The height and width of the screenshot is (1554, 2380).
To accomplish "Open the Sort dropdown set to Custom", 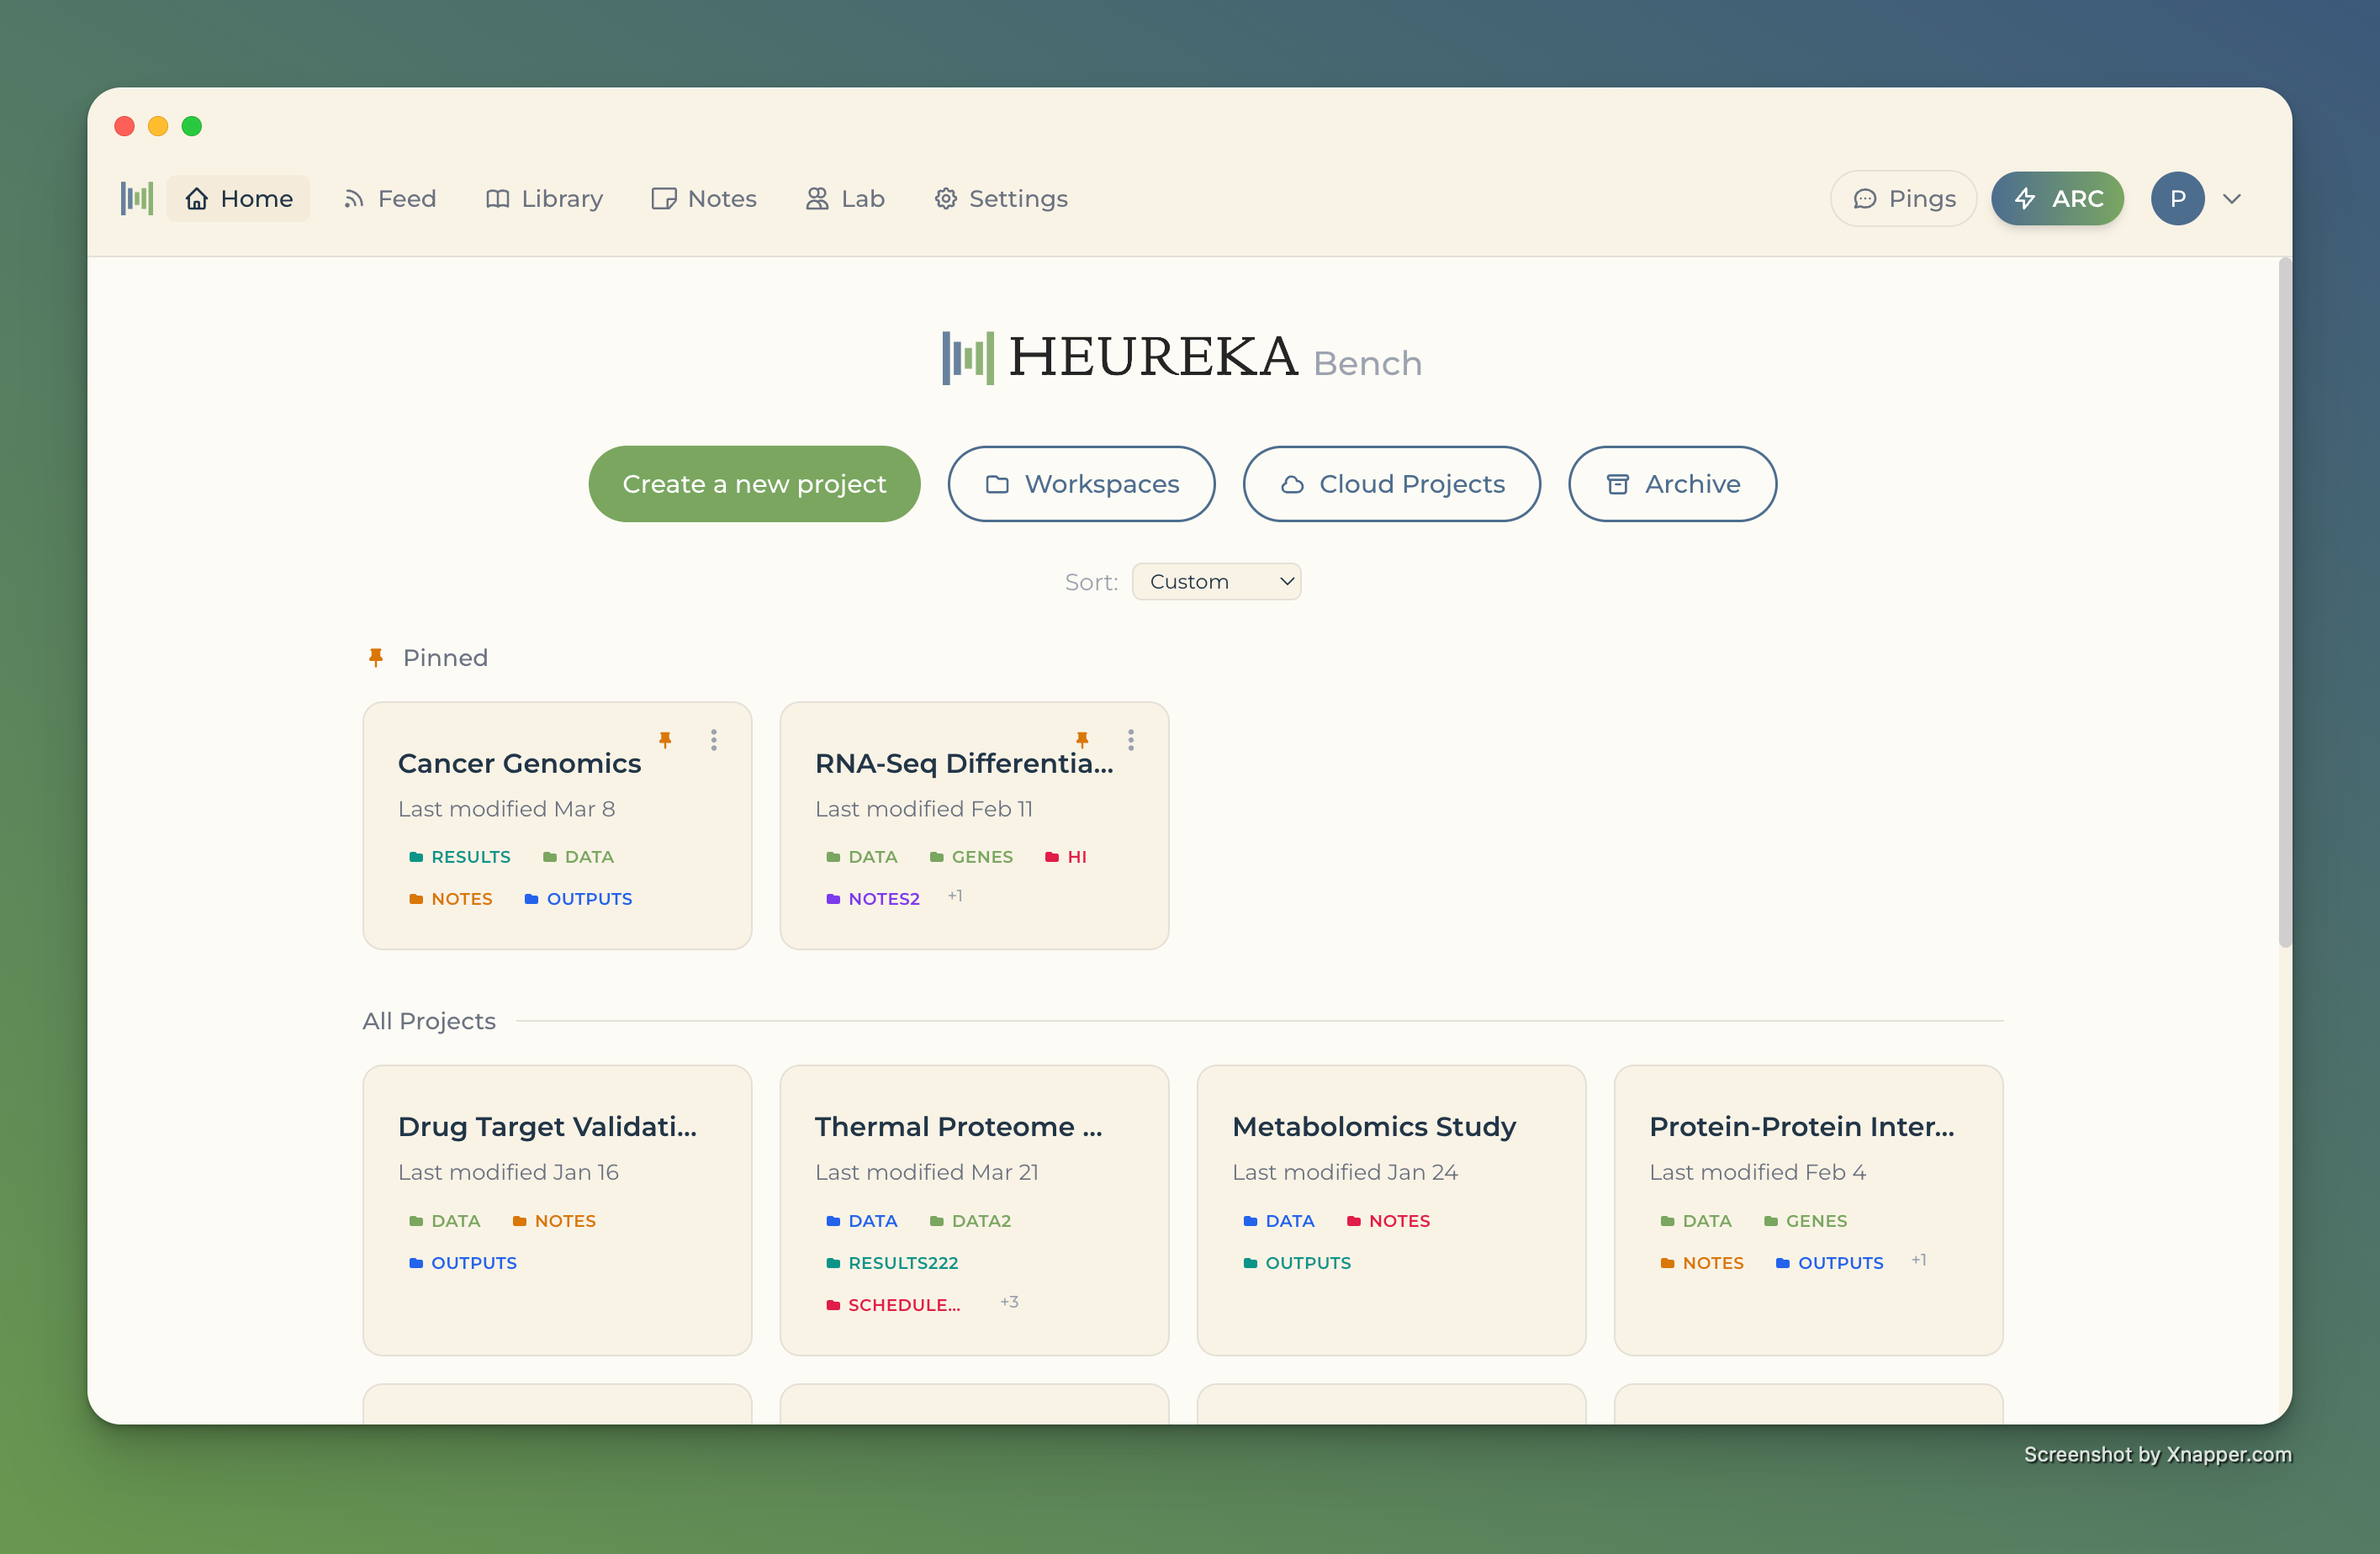I will point(1216,581).
